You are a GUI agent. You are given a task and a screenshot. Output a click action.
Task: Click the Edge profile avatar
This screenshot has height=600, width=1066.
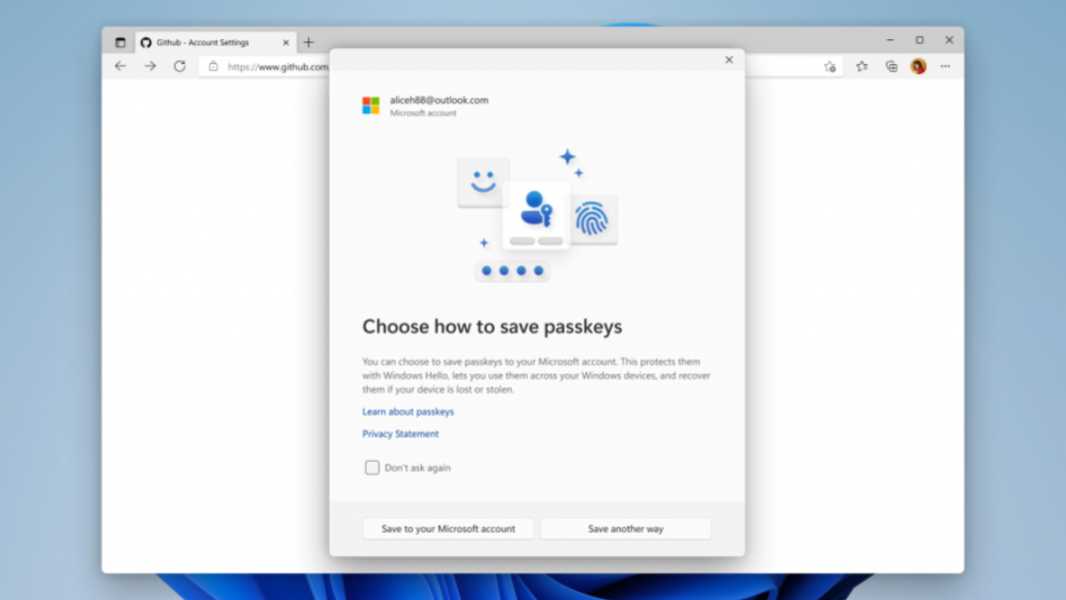pos(918,66)
